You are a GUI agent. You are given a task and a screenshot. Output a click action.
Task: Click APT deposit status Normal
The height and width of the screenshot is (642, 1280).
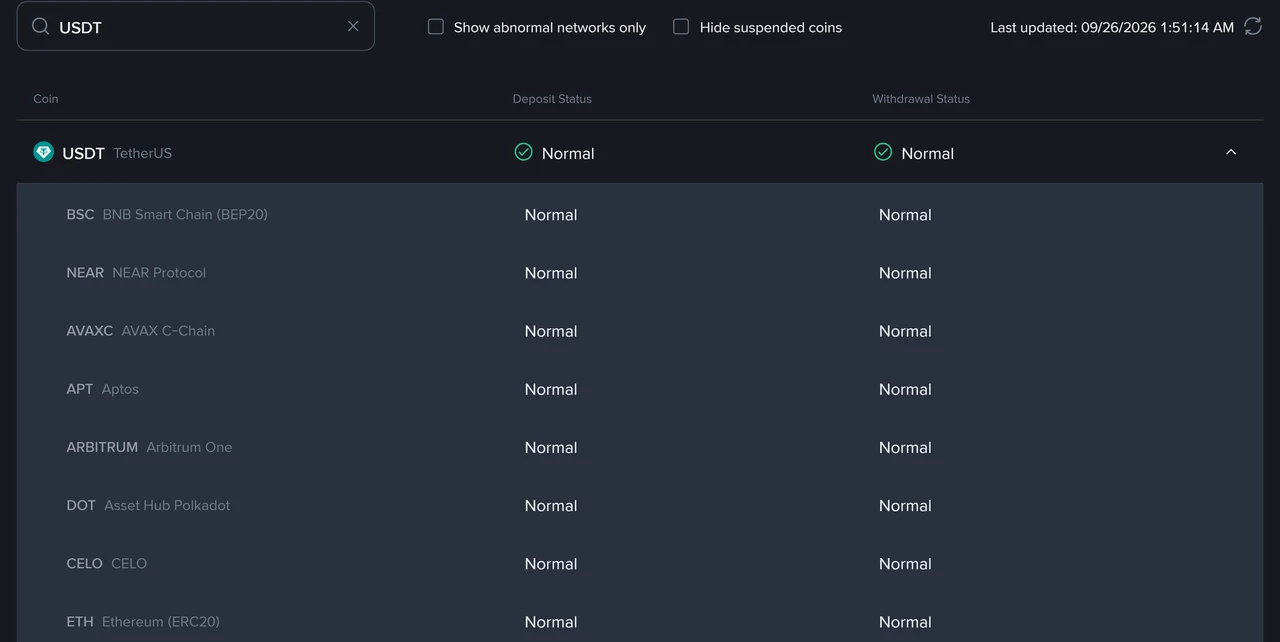[x=551, y=389]
